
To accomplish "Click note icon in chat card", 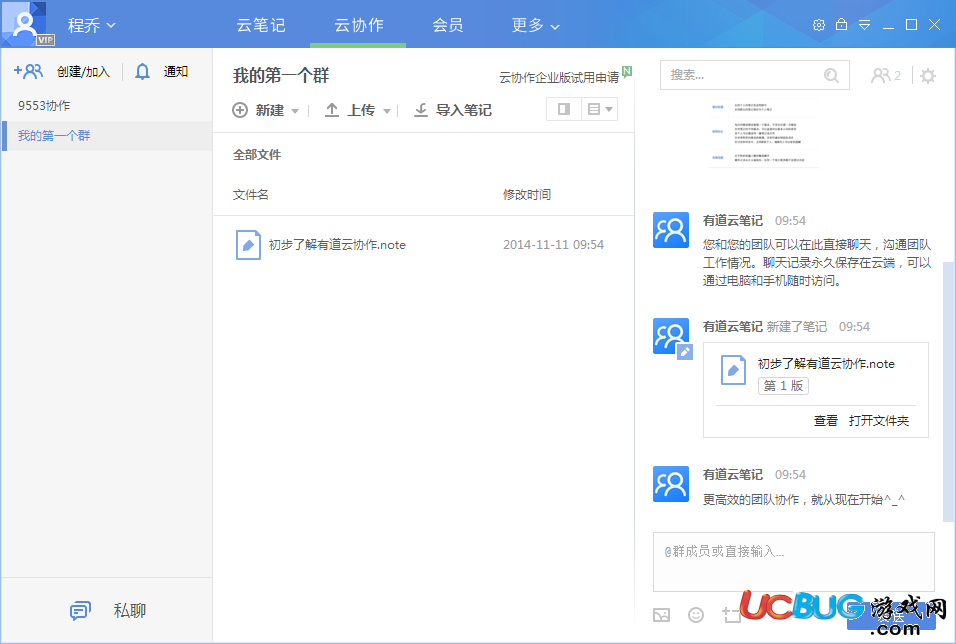I will (x=733, y=370).
